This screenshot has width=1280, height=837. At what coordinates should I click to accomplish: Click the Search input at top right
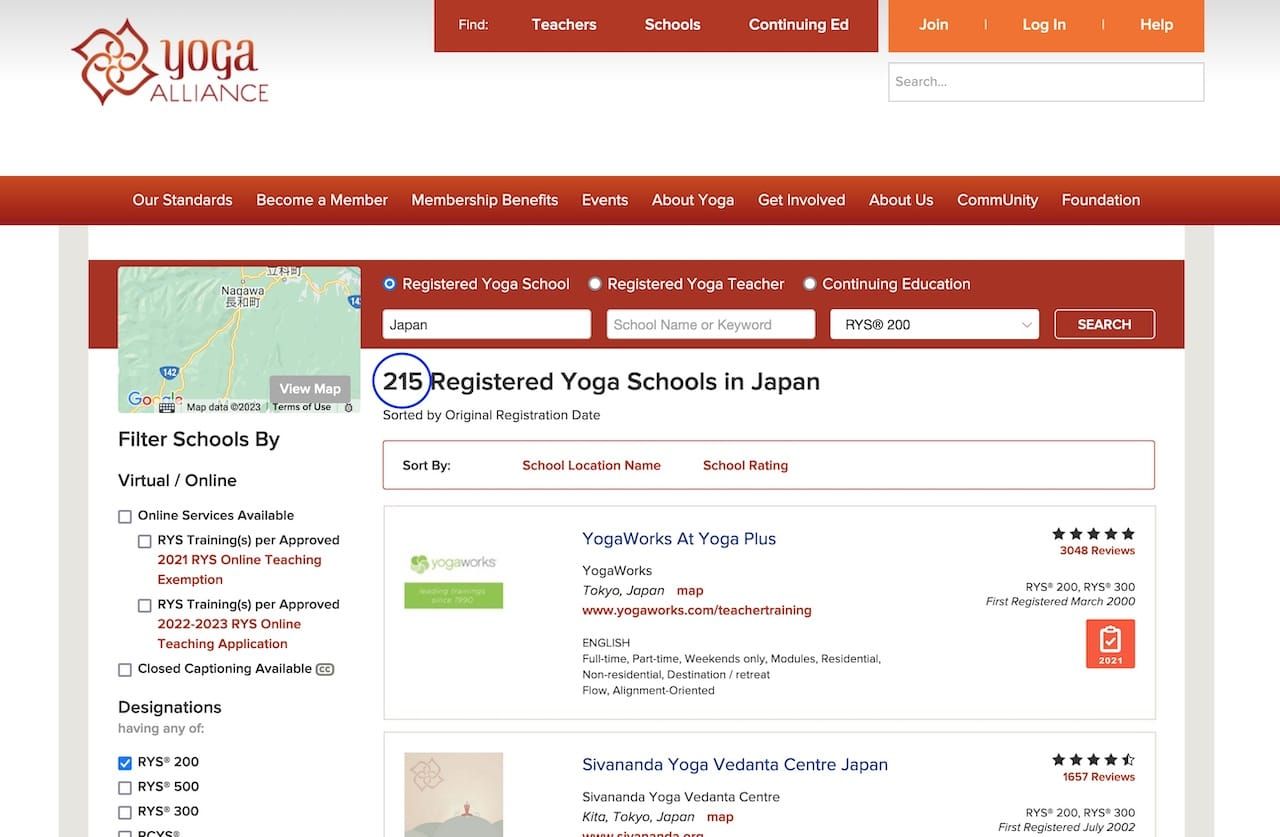(1045, 81)
